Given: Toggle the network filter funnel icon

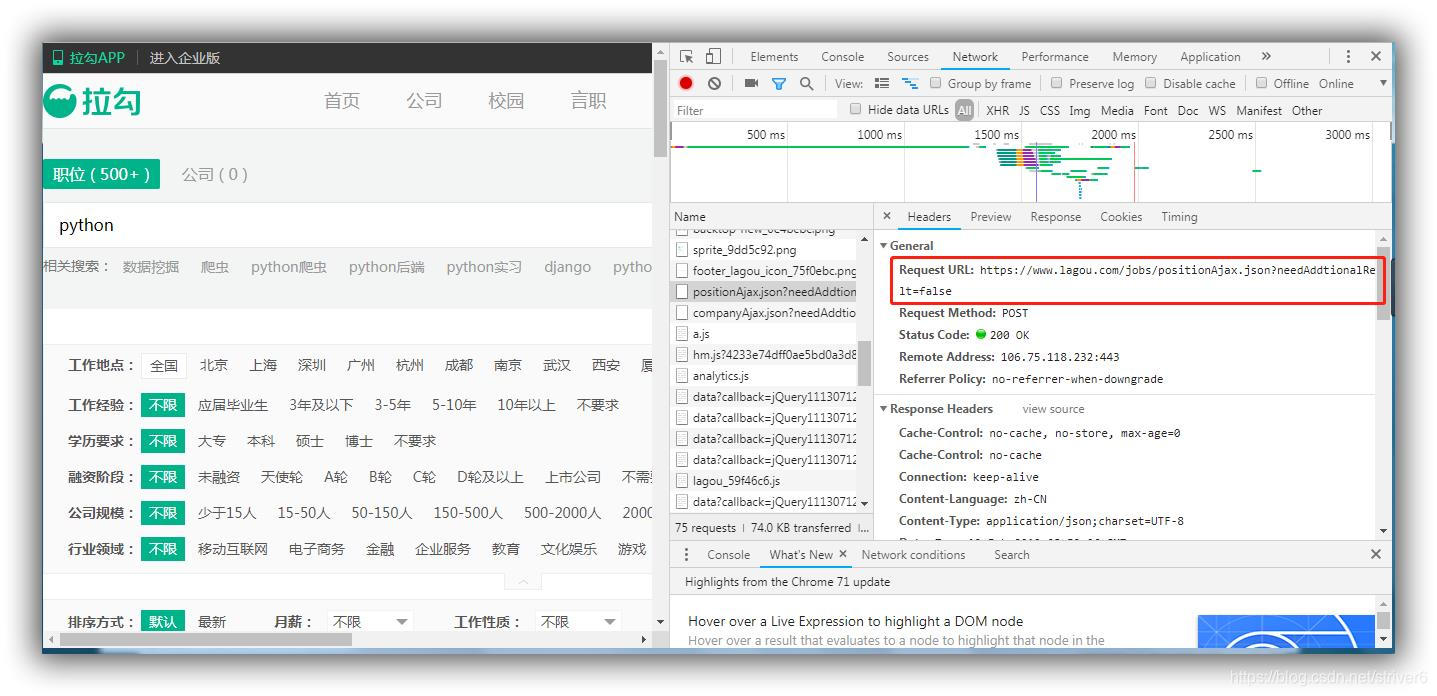Looking at the screenshot, I should click(x=778, y=84).
